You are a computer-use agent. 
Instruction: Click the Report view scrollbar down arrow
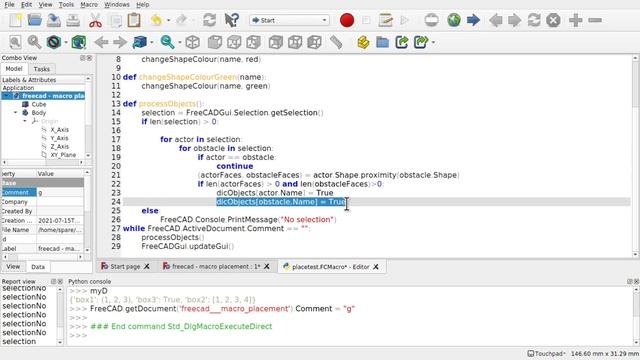pyautogui.click(x=60, y=342)
